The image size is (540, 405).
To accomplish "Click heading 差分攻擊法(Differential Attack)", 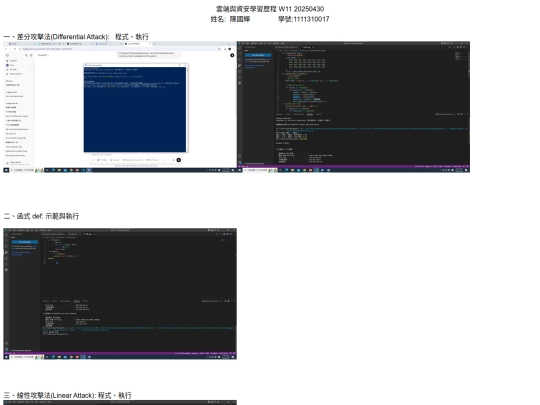I will pyautogui.click(x=63, y=37).
